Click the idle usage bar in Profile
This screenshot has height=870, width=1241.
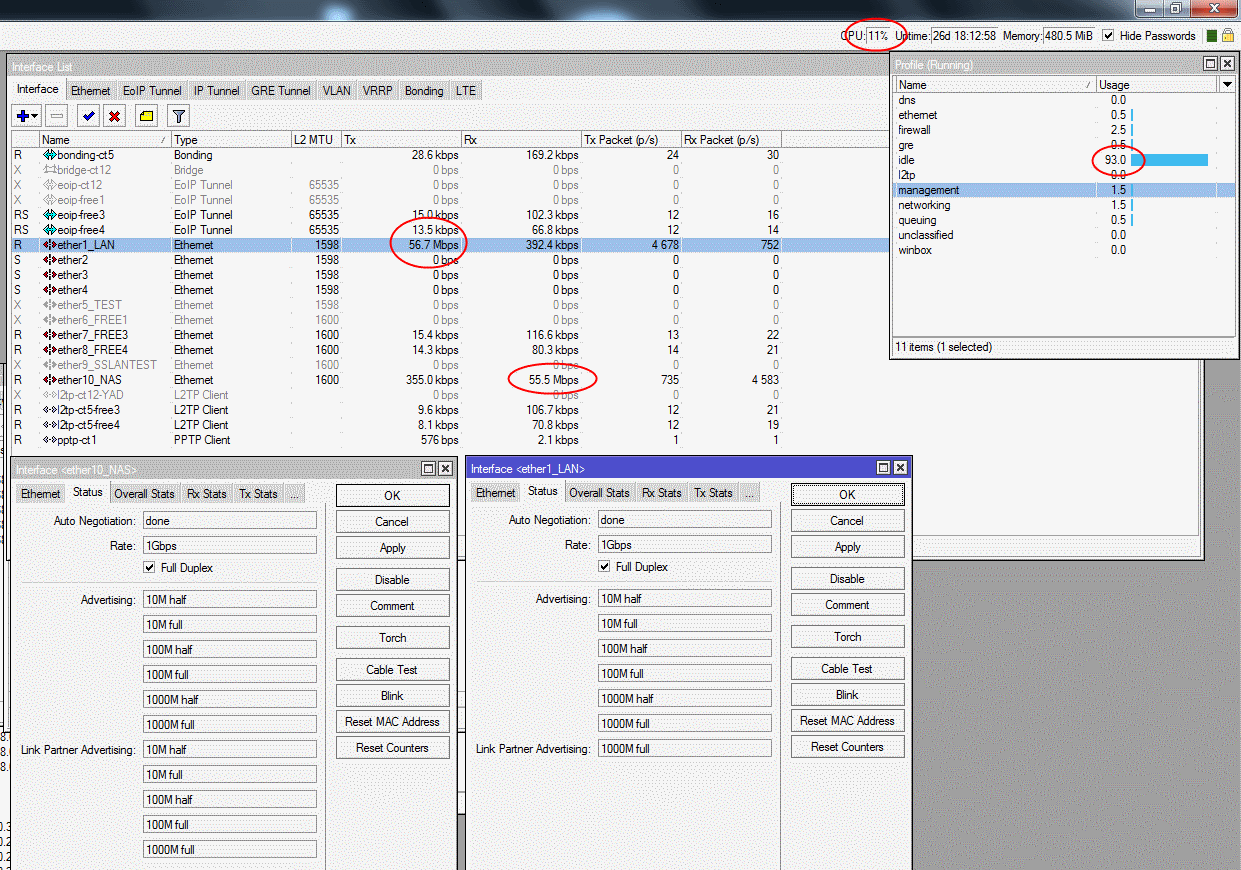click(1170, 160)
